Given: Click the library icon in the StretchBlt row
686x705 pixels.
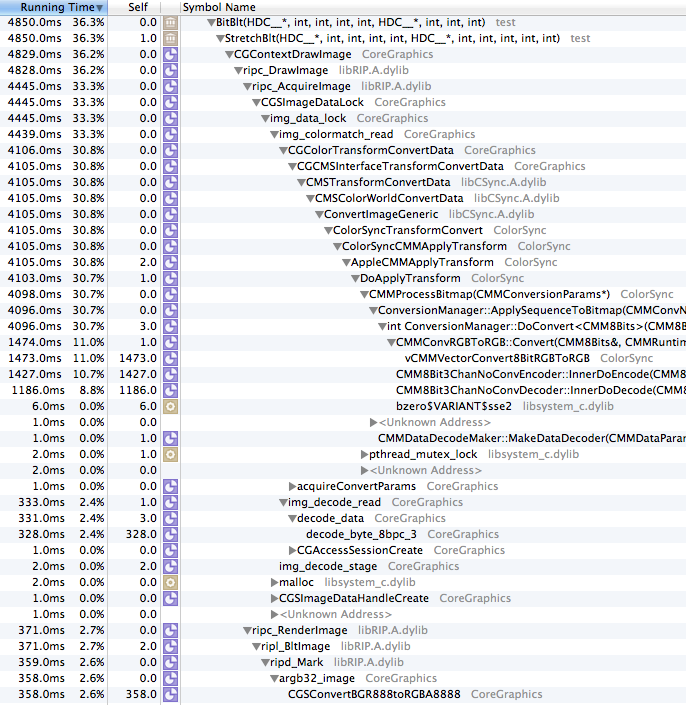Looking at the screenshot, I should point(170,38).
